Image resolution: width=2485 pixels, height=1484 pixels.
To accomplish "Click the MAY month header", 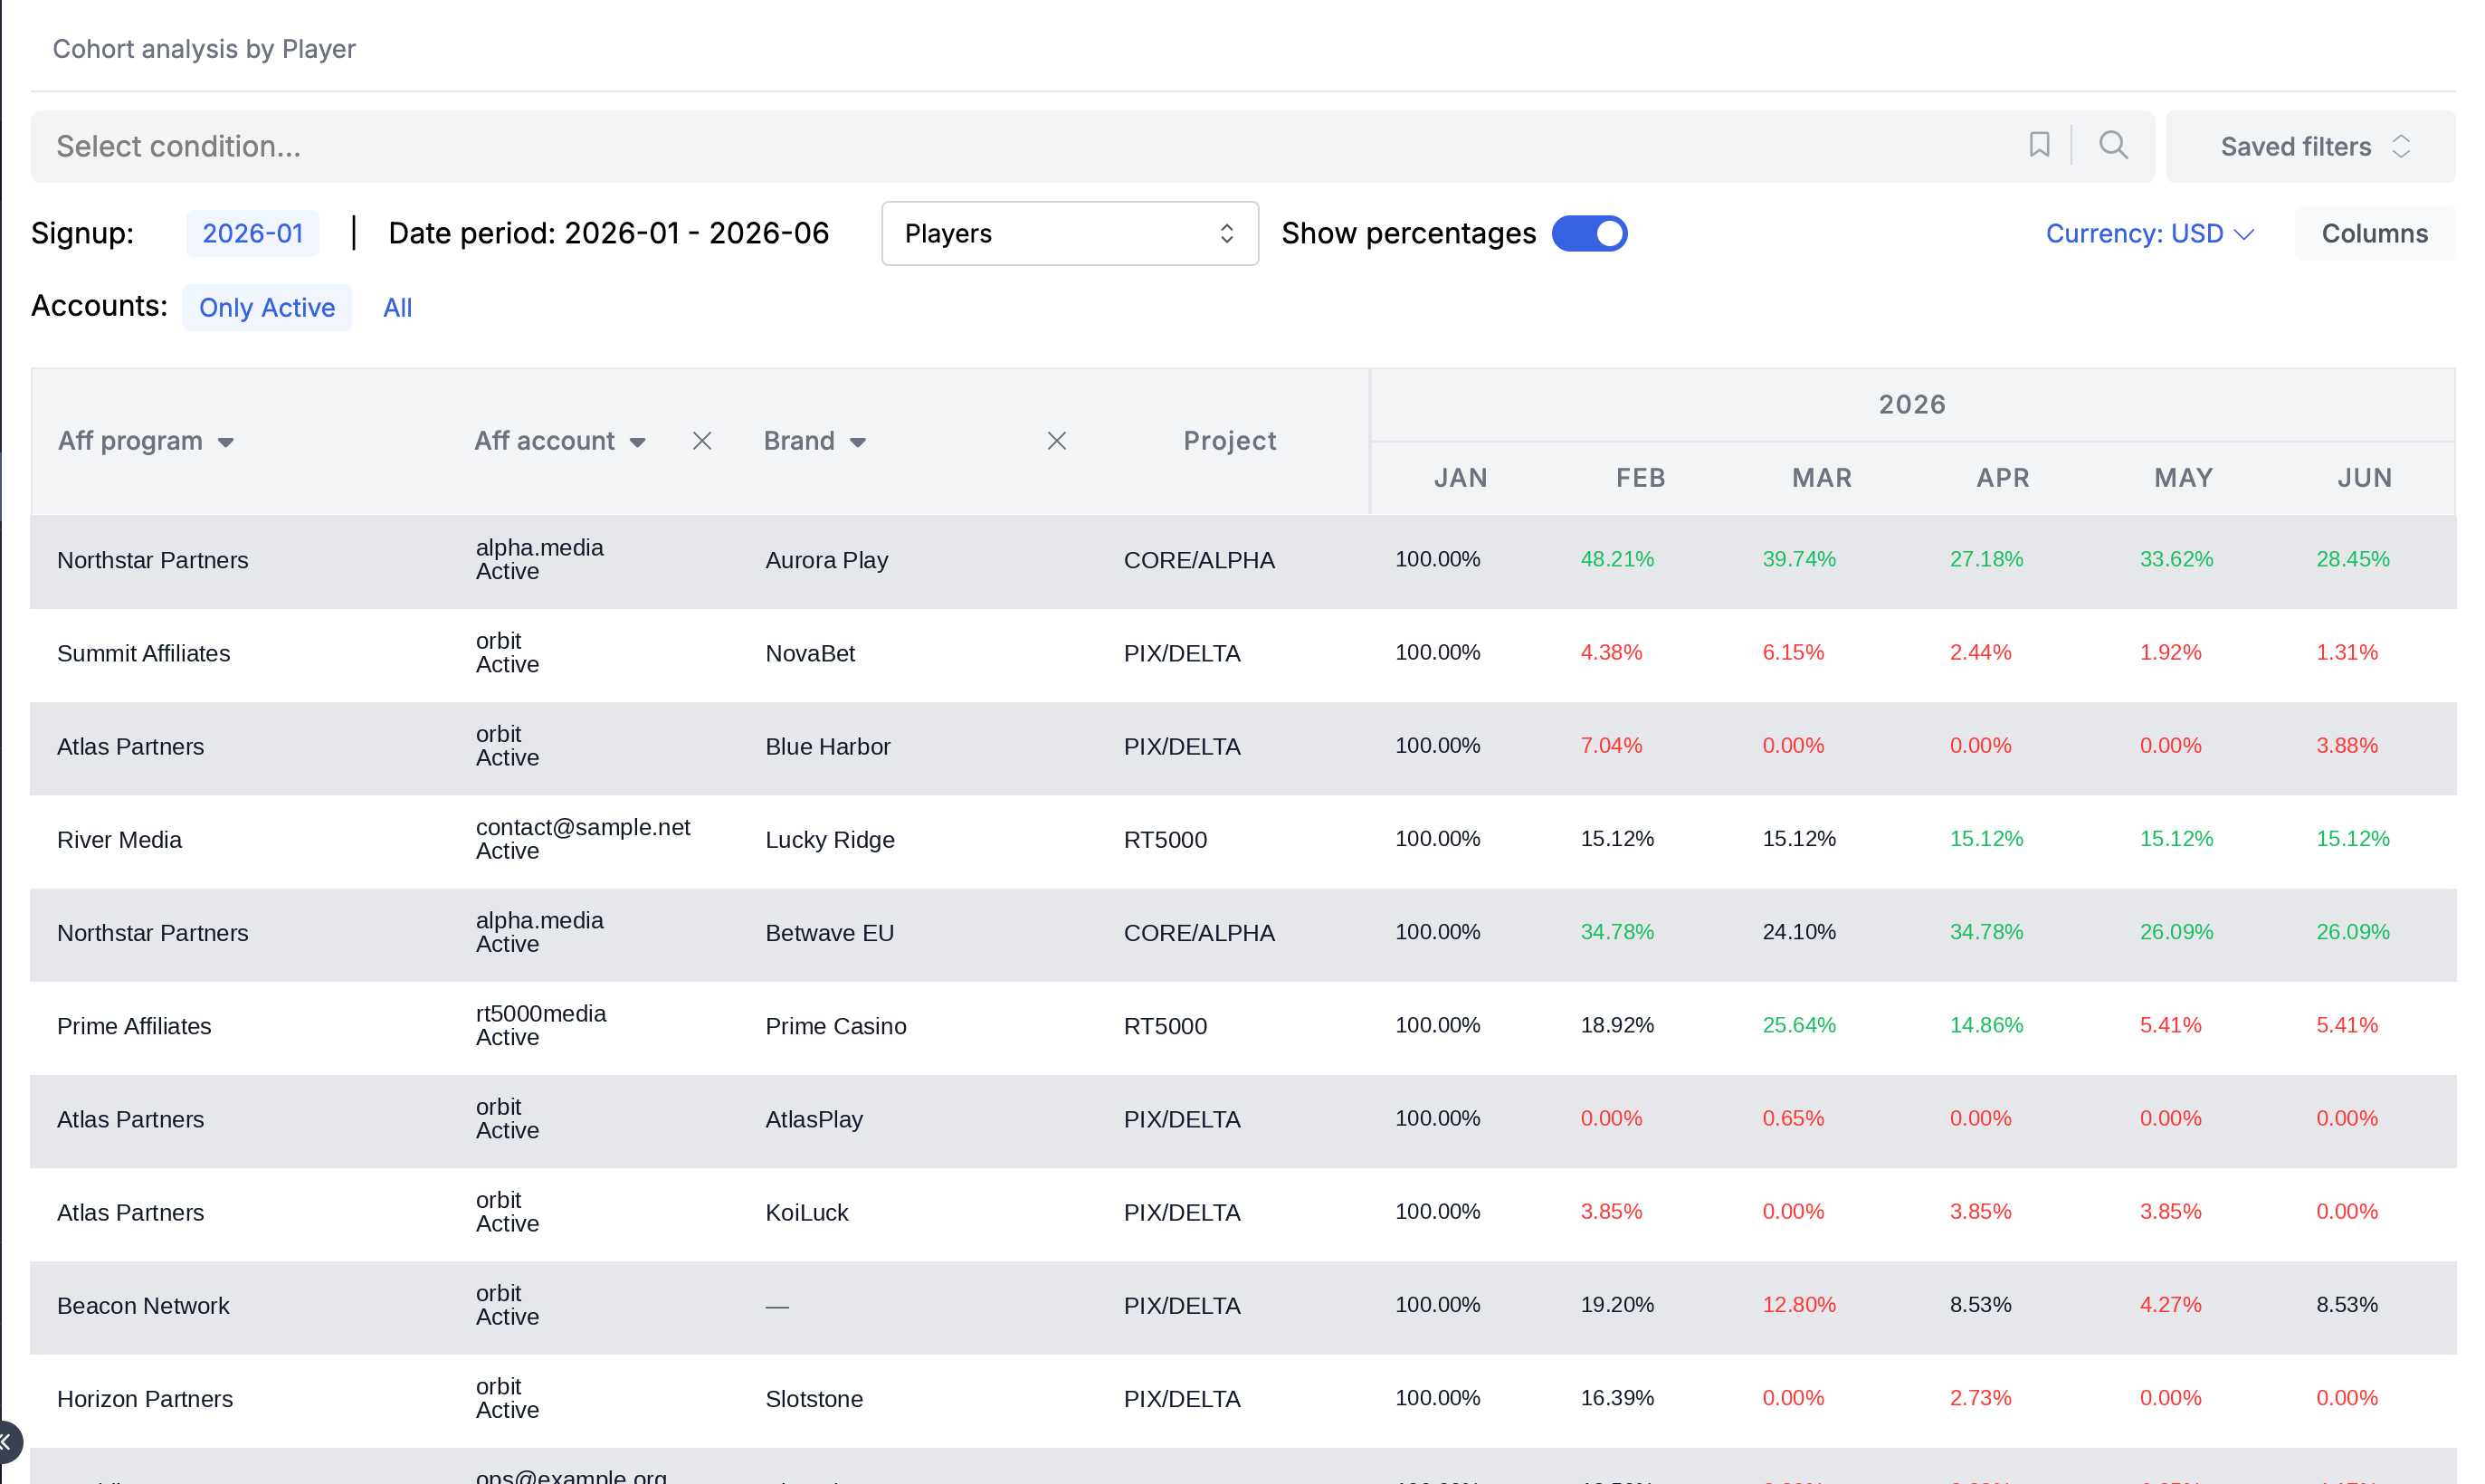I will pyautogui.click(x=2183, y=478).
